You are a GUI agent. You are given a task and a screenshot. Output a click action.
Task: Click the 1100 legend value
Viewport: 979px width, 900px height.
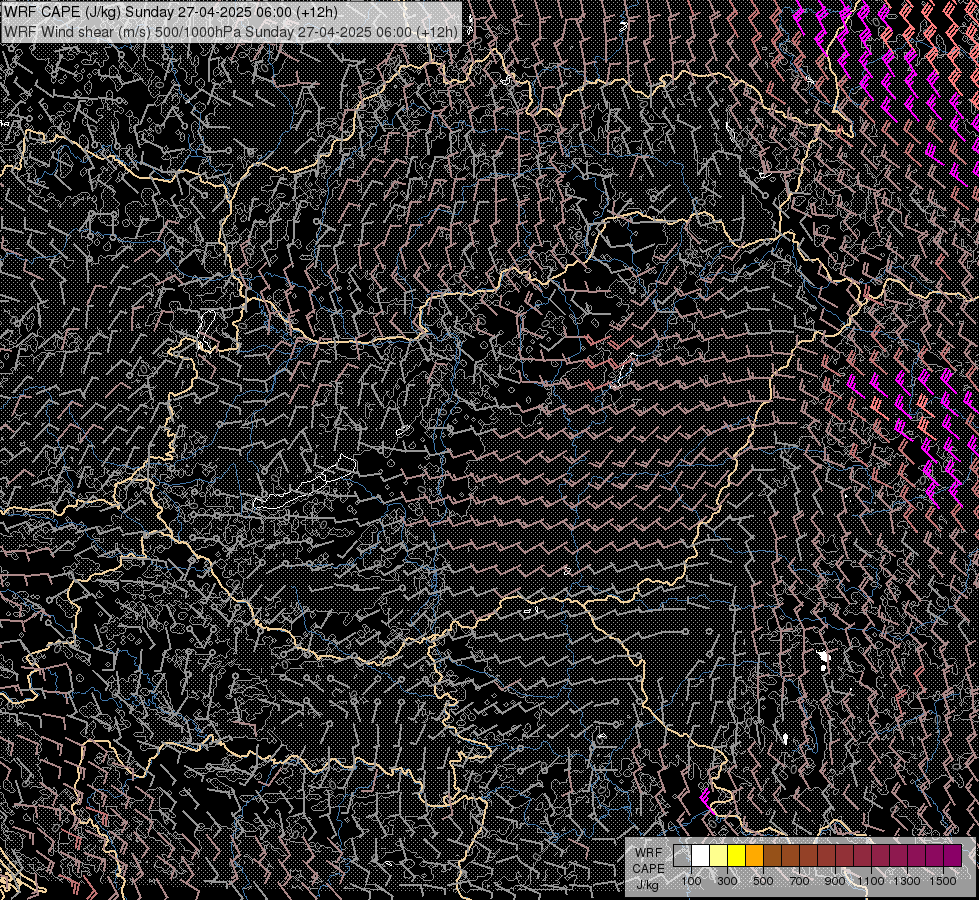pyautogui.click(x=870, y=881)
